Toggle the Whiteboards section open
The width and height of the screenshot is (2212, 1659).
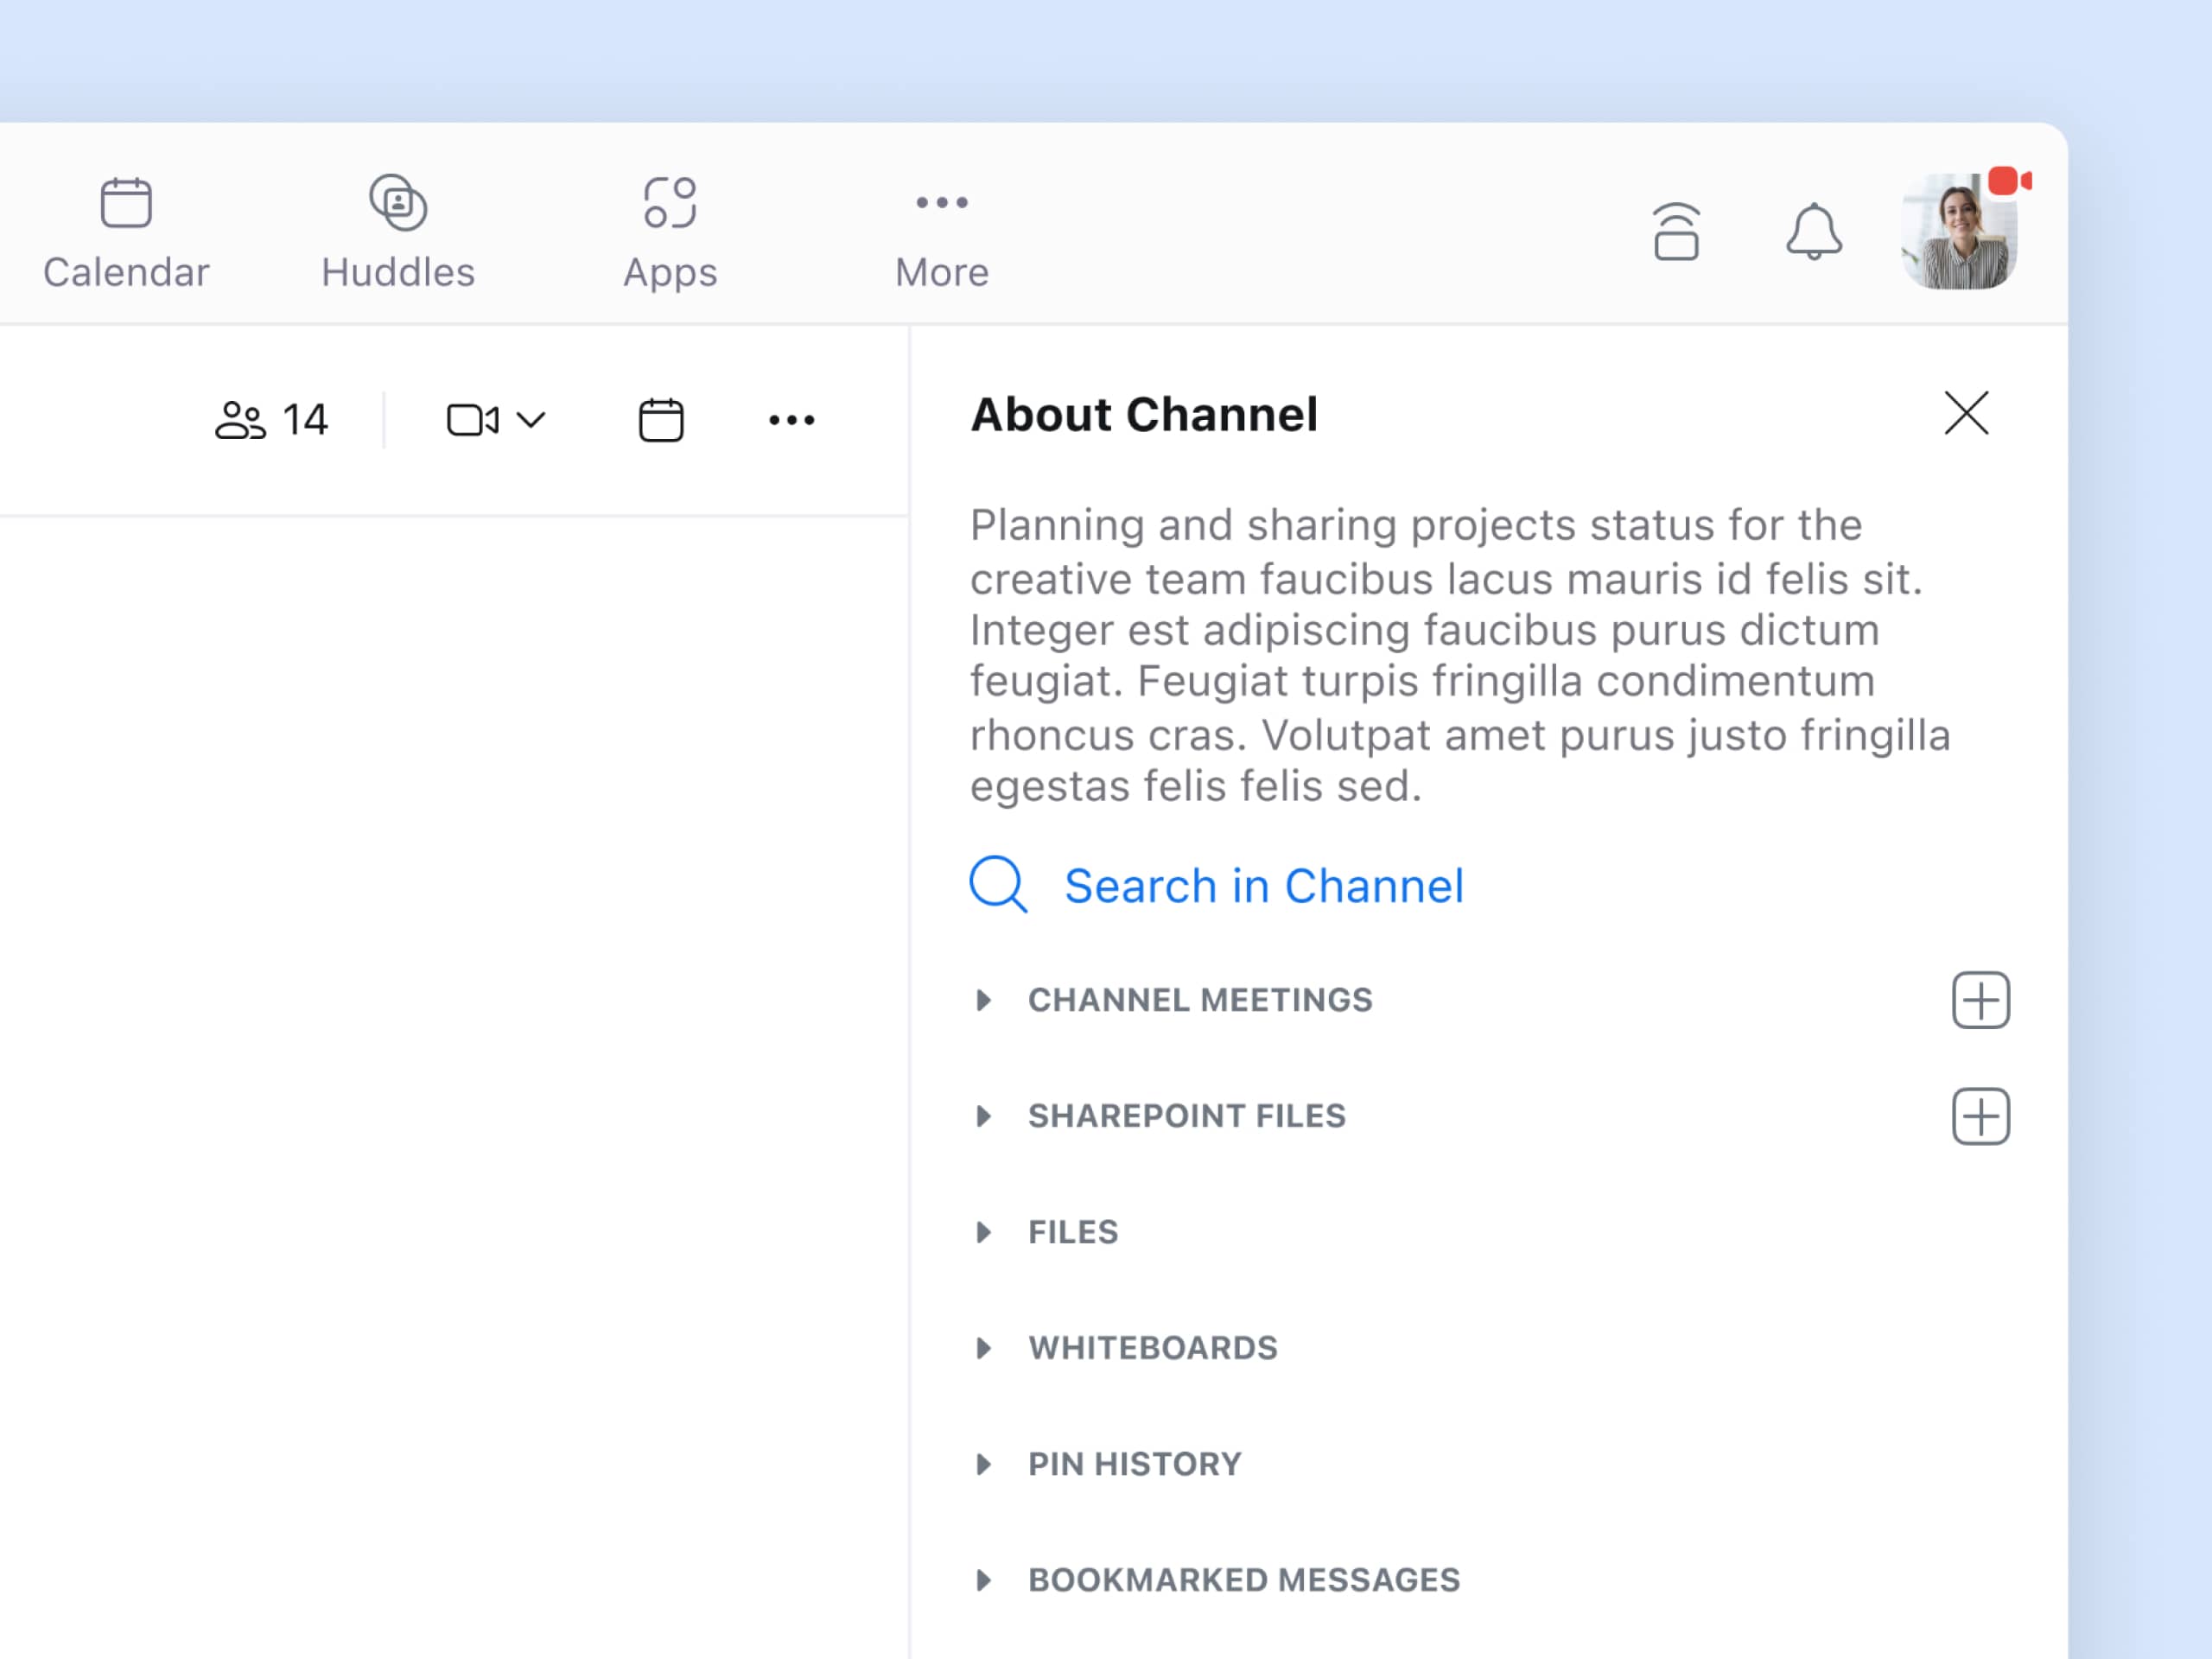point(982,1347)
